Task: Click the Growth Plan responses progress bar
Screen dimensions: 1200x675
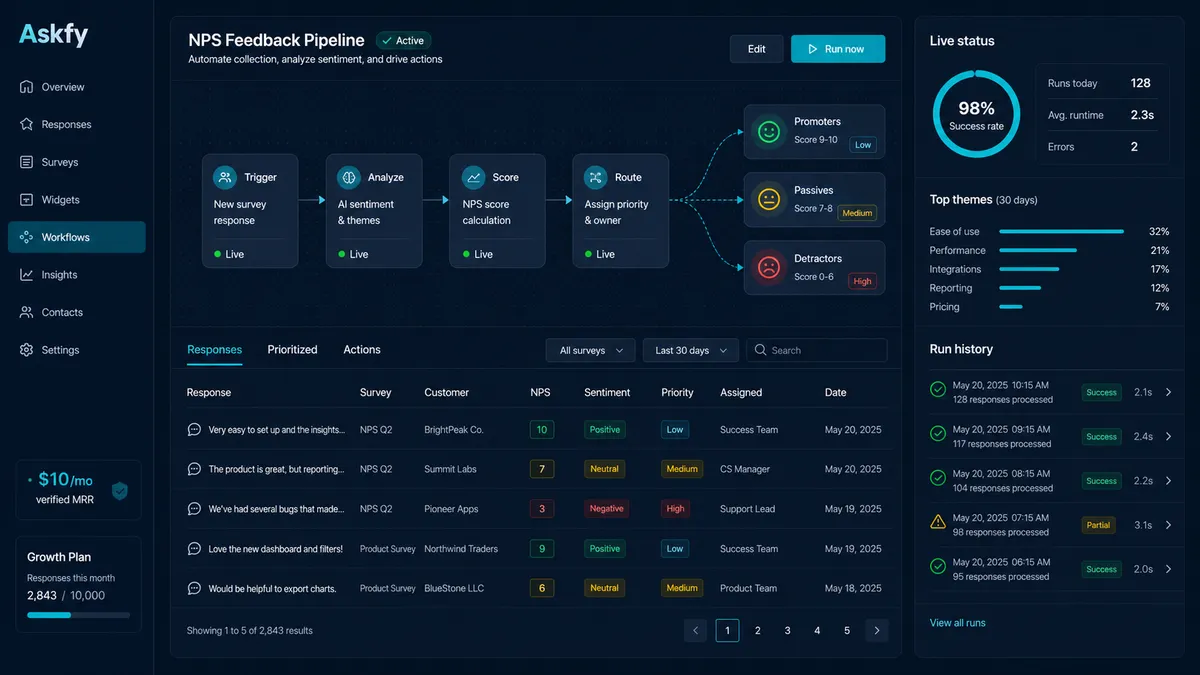Action: coord(78,615)
